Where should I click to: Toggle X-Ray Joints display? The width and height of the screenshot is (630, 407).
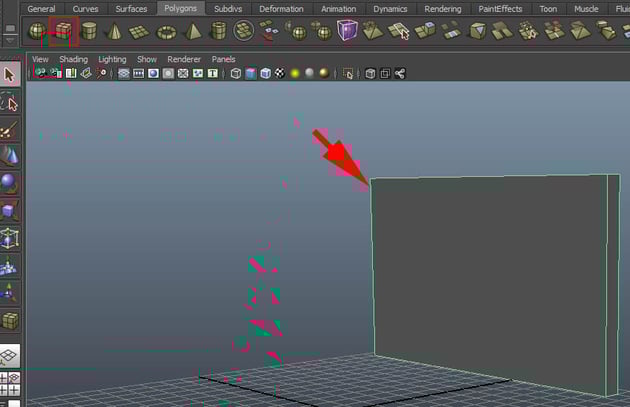pos(400,74)
